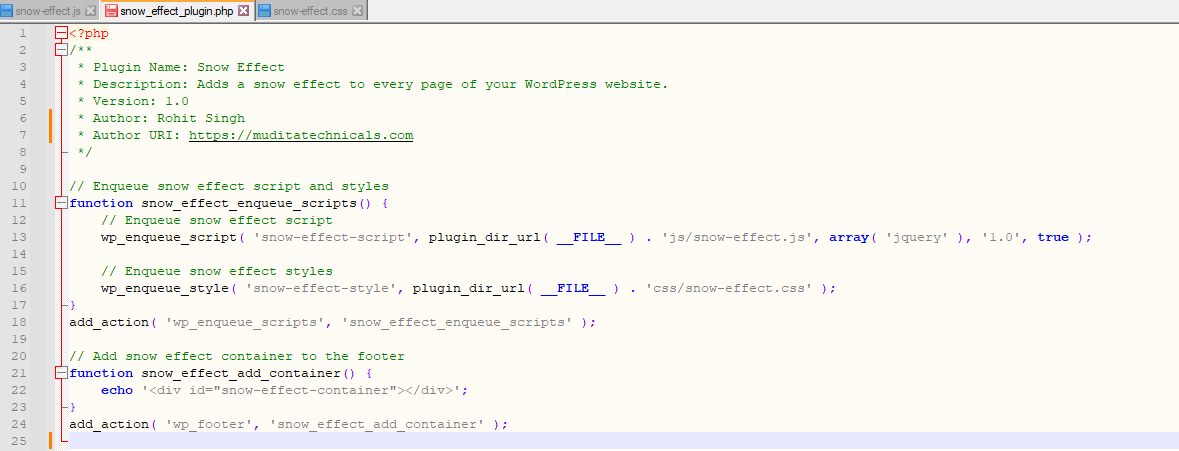Open the snow-effect.css tab
The width and height of the screenshot is (1179, 451).
click(309, 11)
